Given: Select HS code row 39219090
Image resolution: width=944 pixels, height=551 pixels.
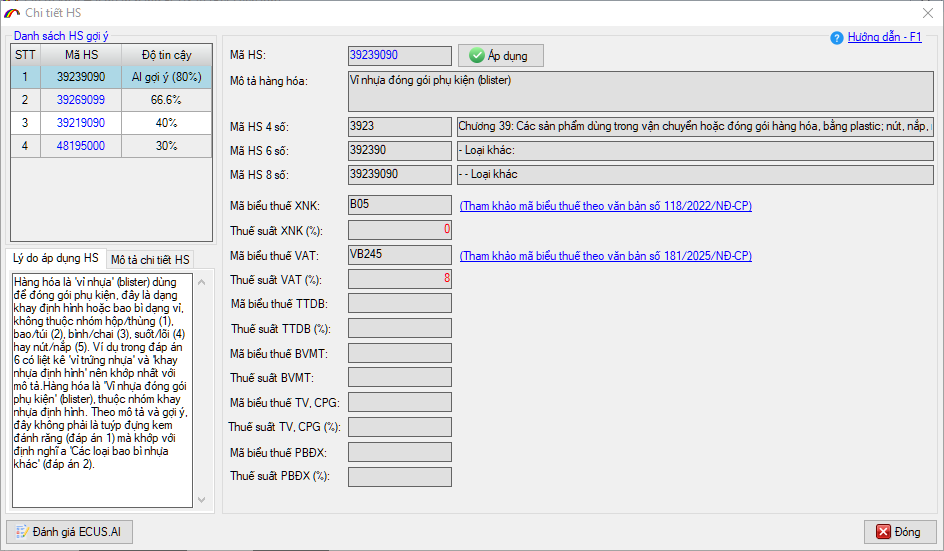Looking at the screenshot, I should [x=80, y=123].
